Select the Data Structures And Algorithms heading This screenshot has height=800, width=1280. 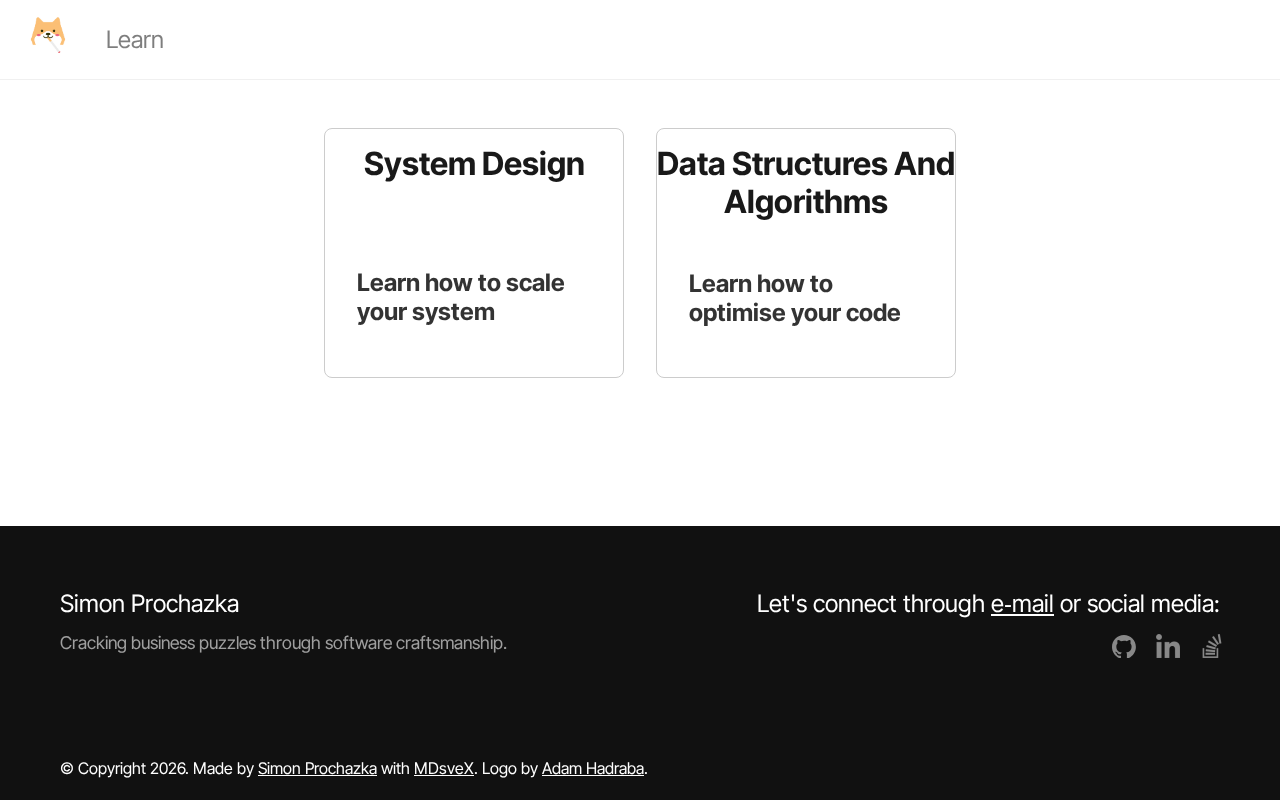[x=806, y=183]
